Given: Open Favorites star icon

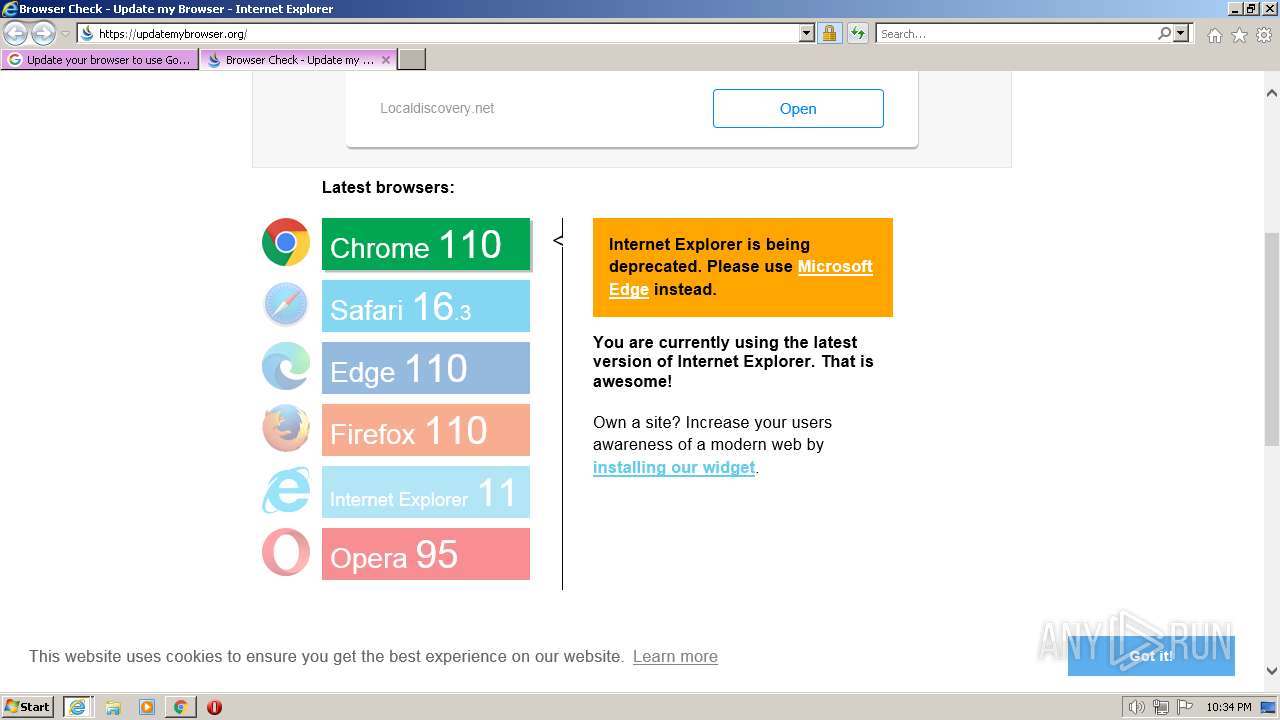Looking at the screenshot, I should [1239, 35].
